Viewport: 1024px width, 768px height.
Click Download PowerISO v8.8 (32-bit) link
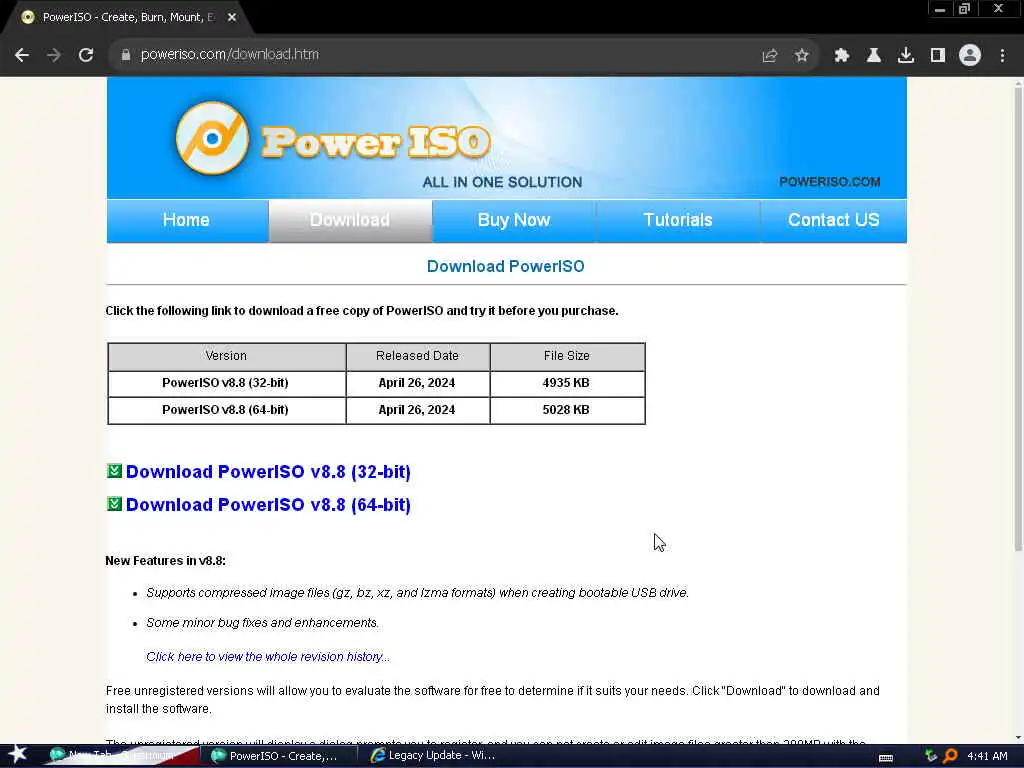click(268, 472)
